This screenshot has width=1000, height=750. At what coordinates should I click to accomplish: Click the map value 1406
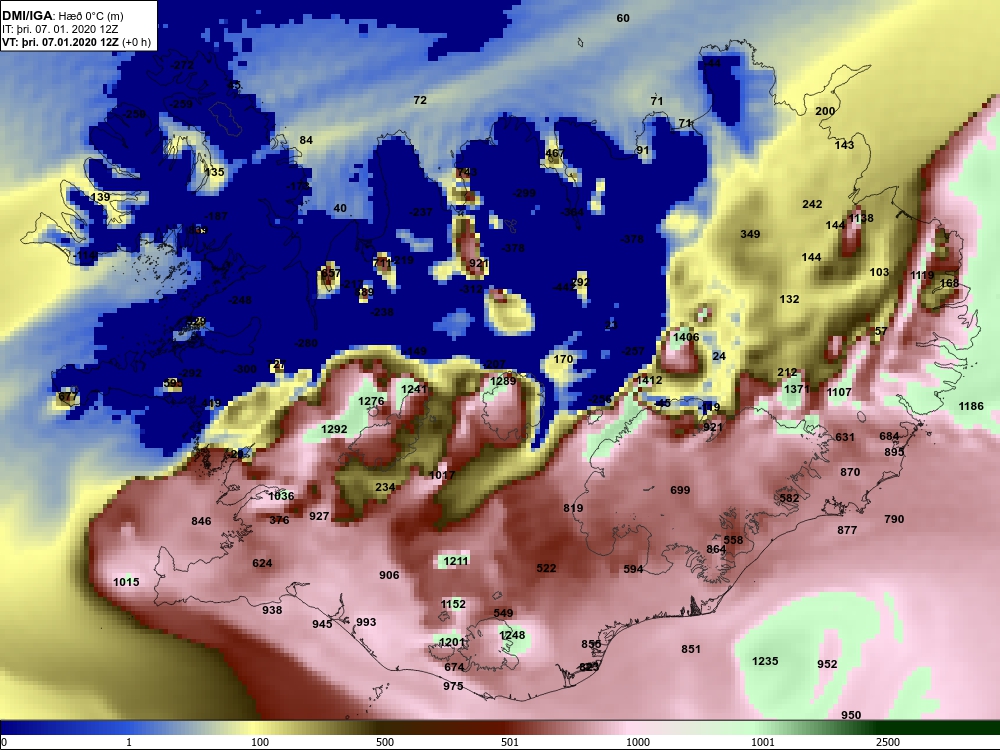coord(686,337)
